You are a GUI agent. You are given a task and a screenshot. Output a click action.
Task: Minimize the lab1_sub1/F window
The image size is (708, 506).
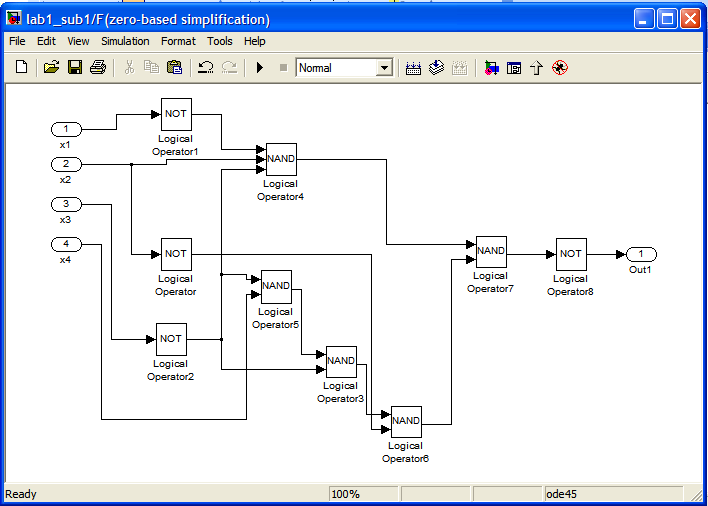[643, 19]
